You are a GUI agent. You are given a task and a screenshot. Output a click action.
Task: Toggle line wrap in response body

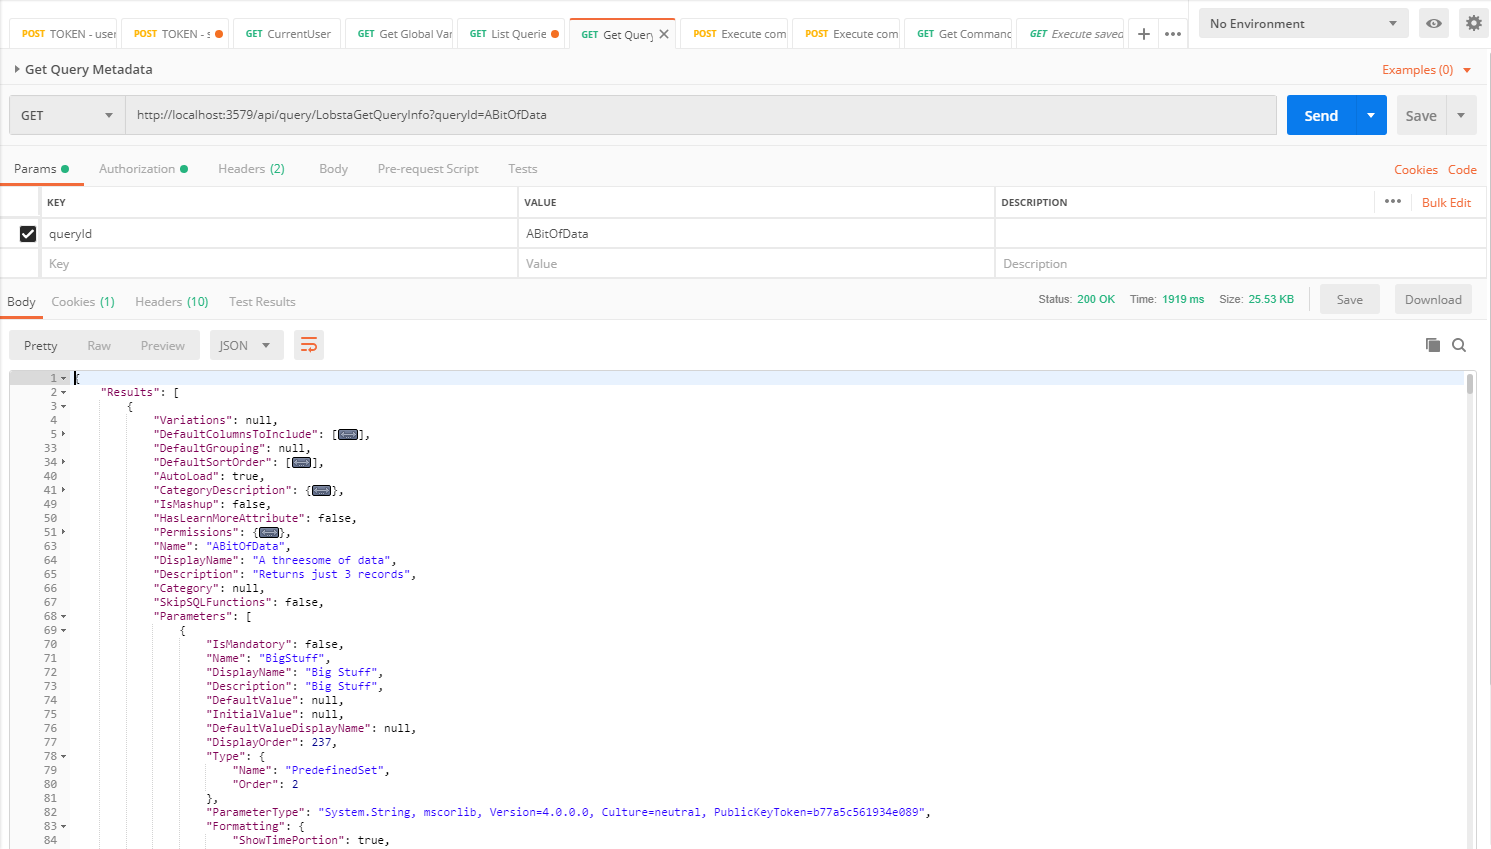pos(309,345)
